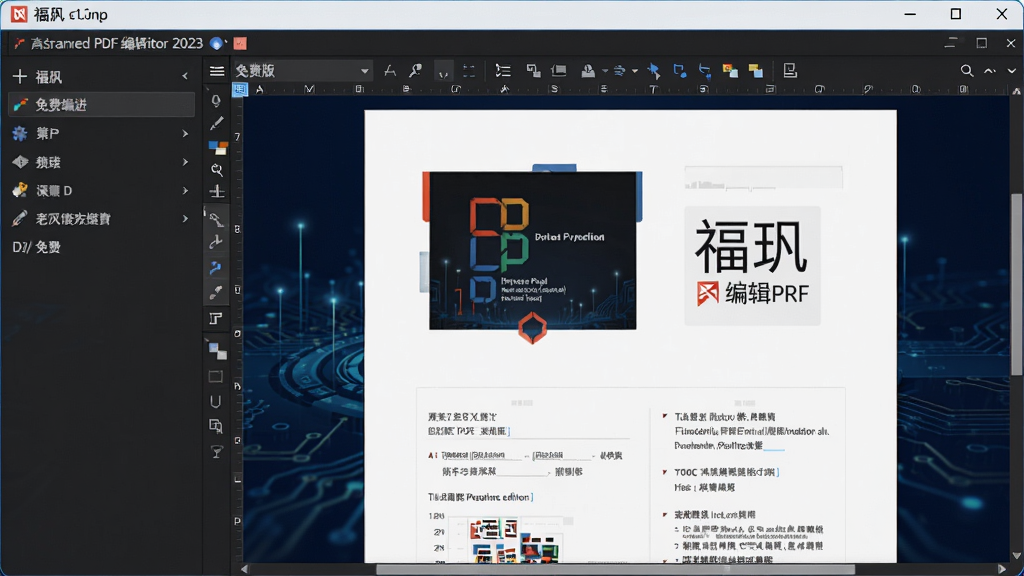Open the 第P sidebar entry

click(101, 133)
